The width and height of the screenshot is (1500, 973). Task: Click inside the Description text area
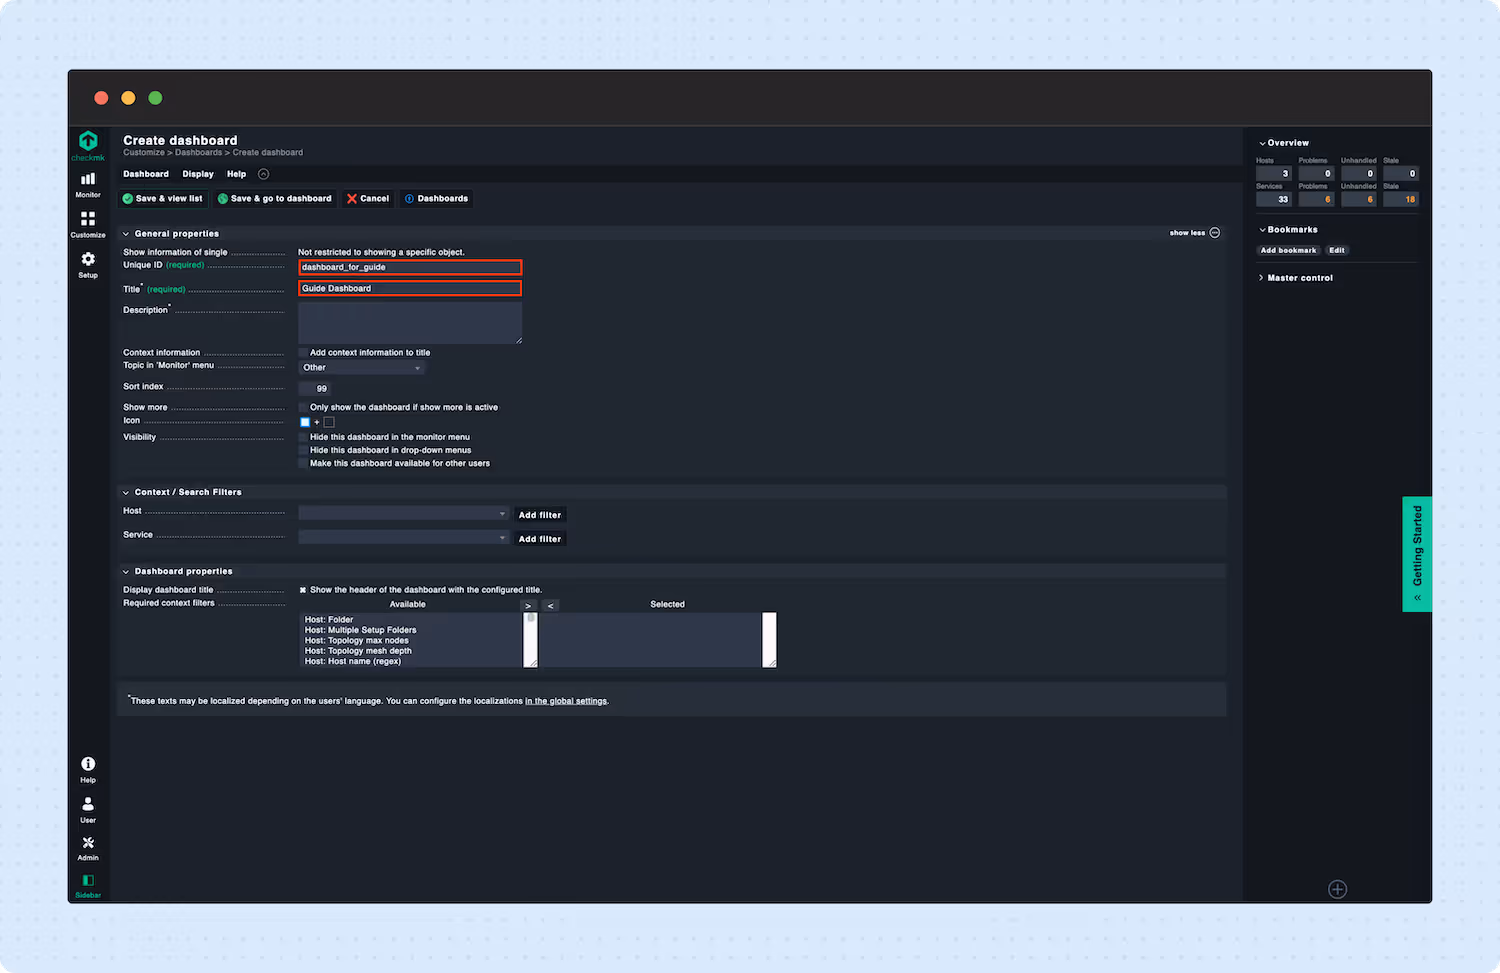point(410,322)
